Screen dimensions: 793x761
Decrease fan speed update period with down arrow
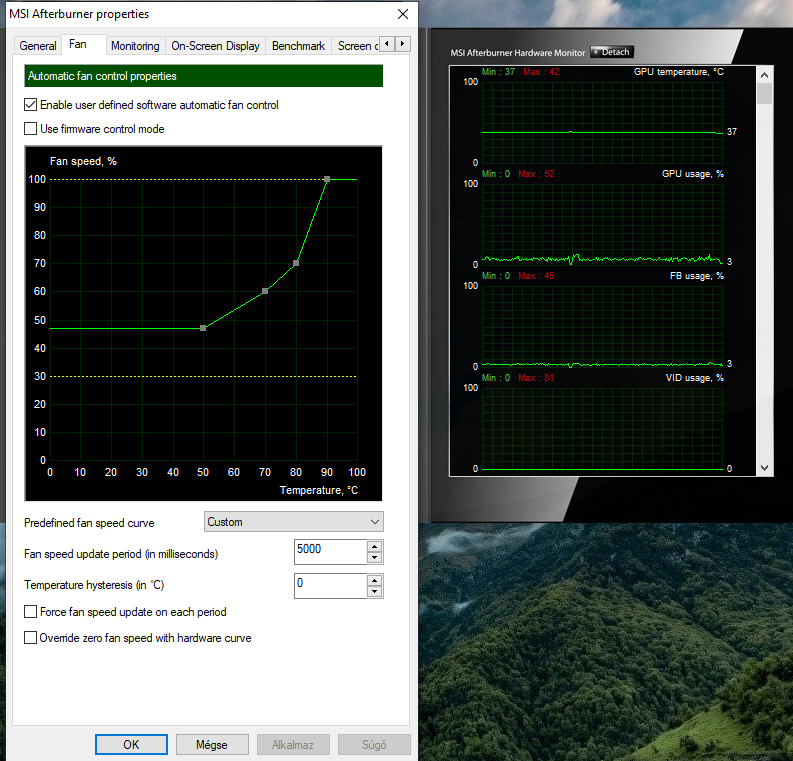click(x=374, y=558)
